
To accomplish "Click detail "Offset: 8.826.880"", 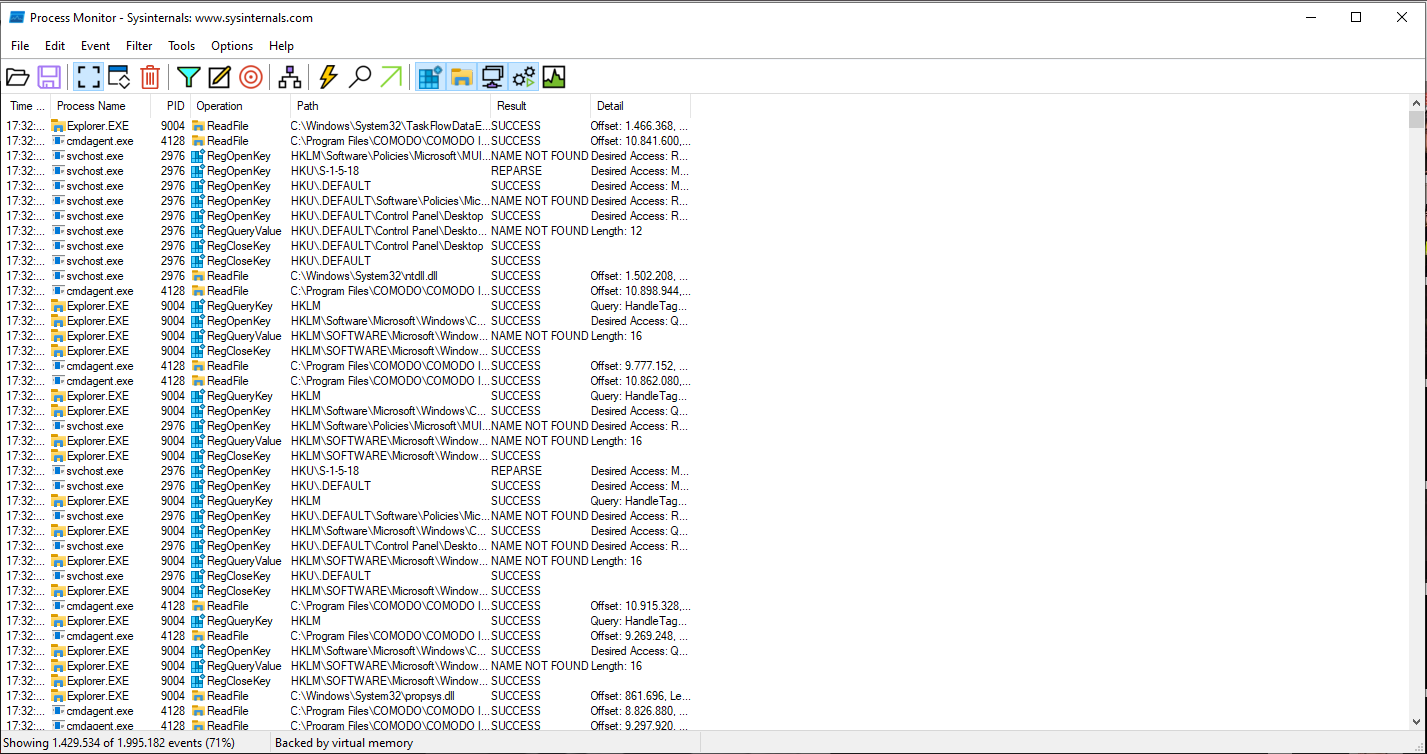I will [639, 711].
